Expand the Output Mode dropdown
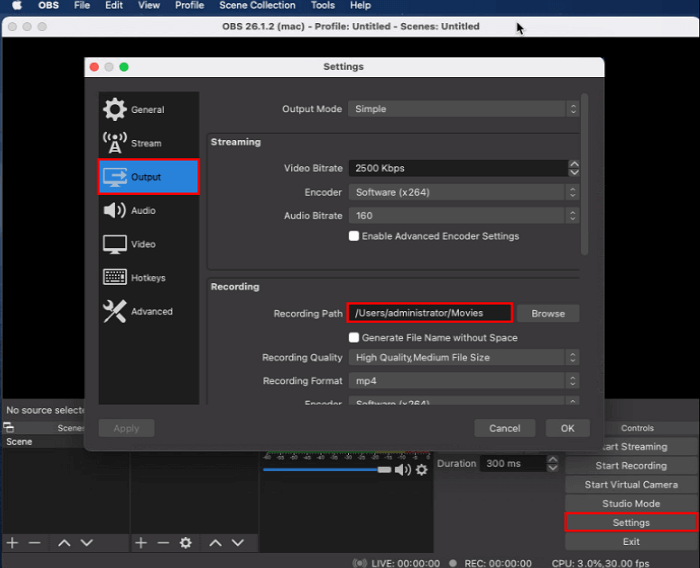Screen dimensions: 700x568 [463, 109]
